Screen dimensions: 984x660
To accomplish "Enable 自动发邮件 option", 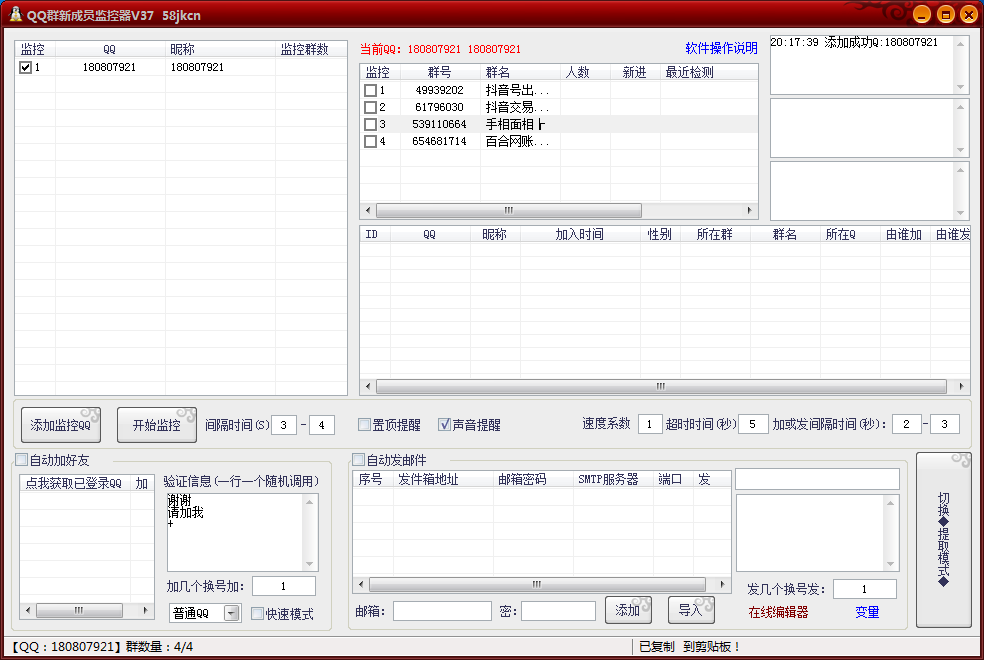I will [x=358, y=460].
